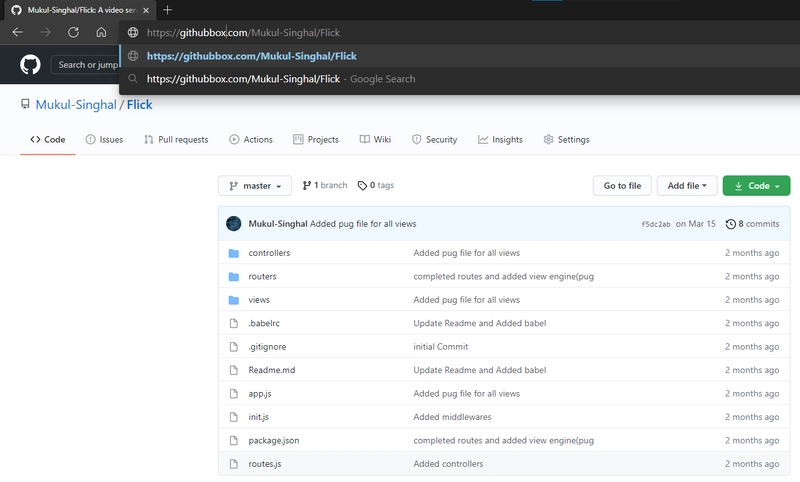Open the Mukul-Singhal owner link
This screenshot has height=482, width=800.
[76, 105]
